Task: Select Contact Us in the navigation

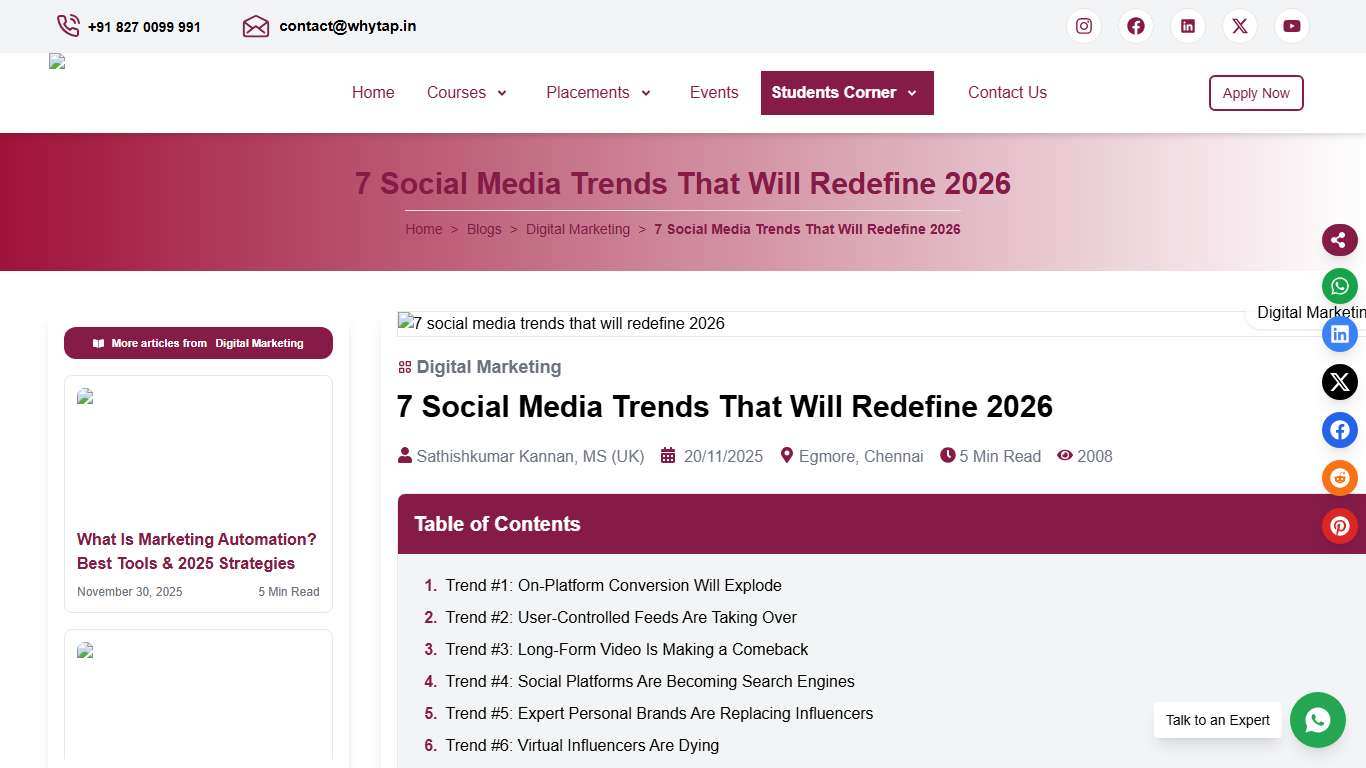Action: 1007,92
